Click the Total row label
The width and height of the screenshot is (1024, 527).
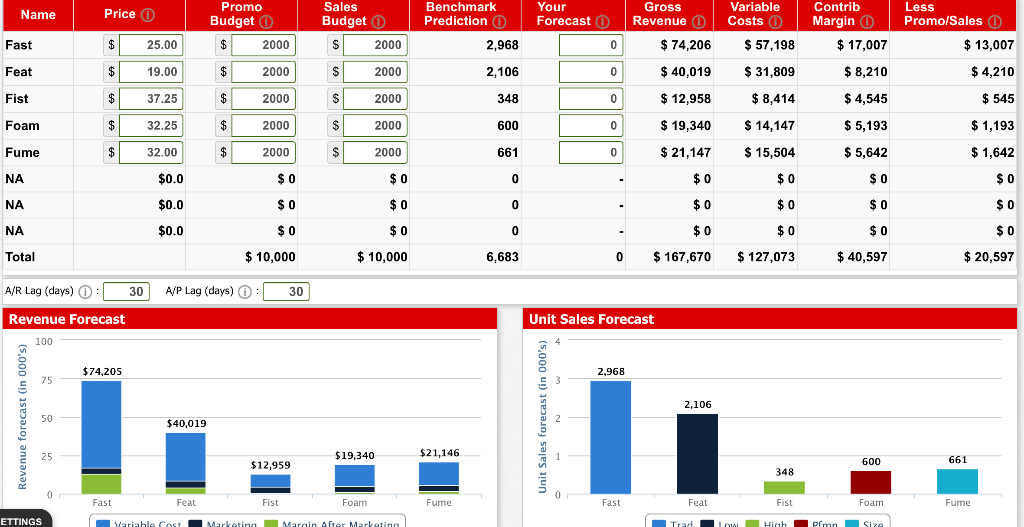[20, 257]
